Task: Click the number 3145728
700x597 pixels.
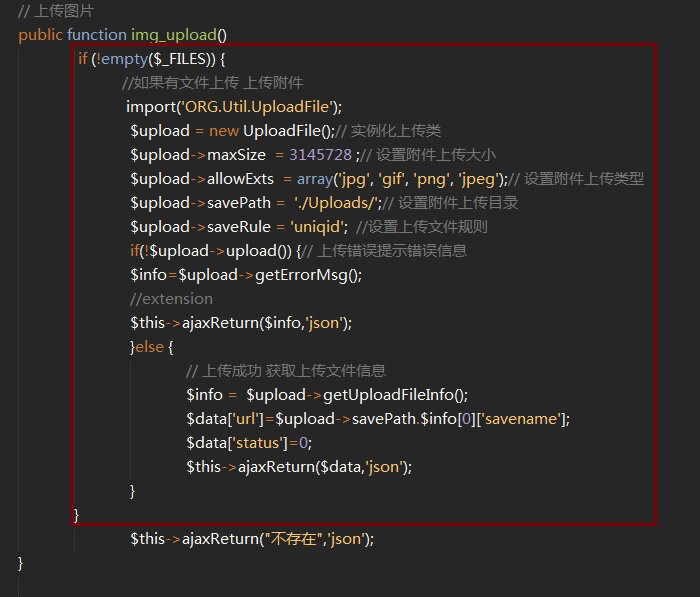Action: (x=321, y=155)
